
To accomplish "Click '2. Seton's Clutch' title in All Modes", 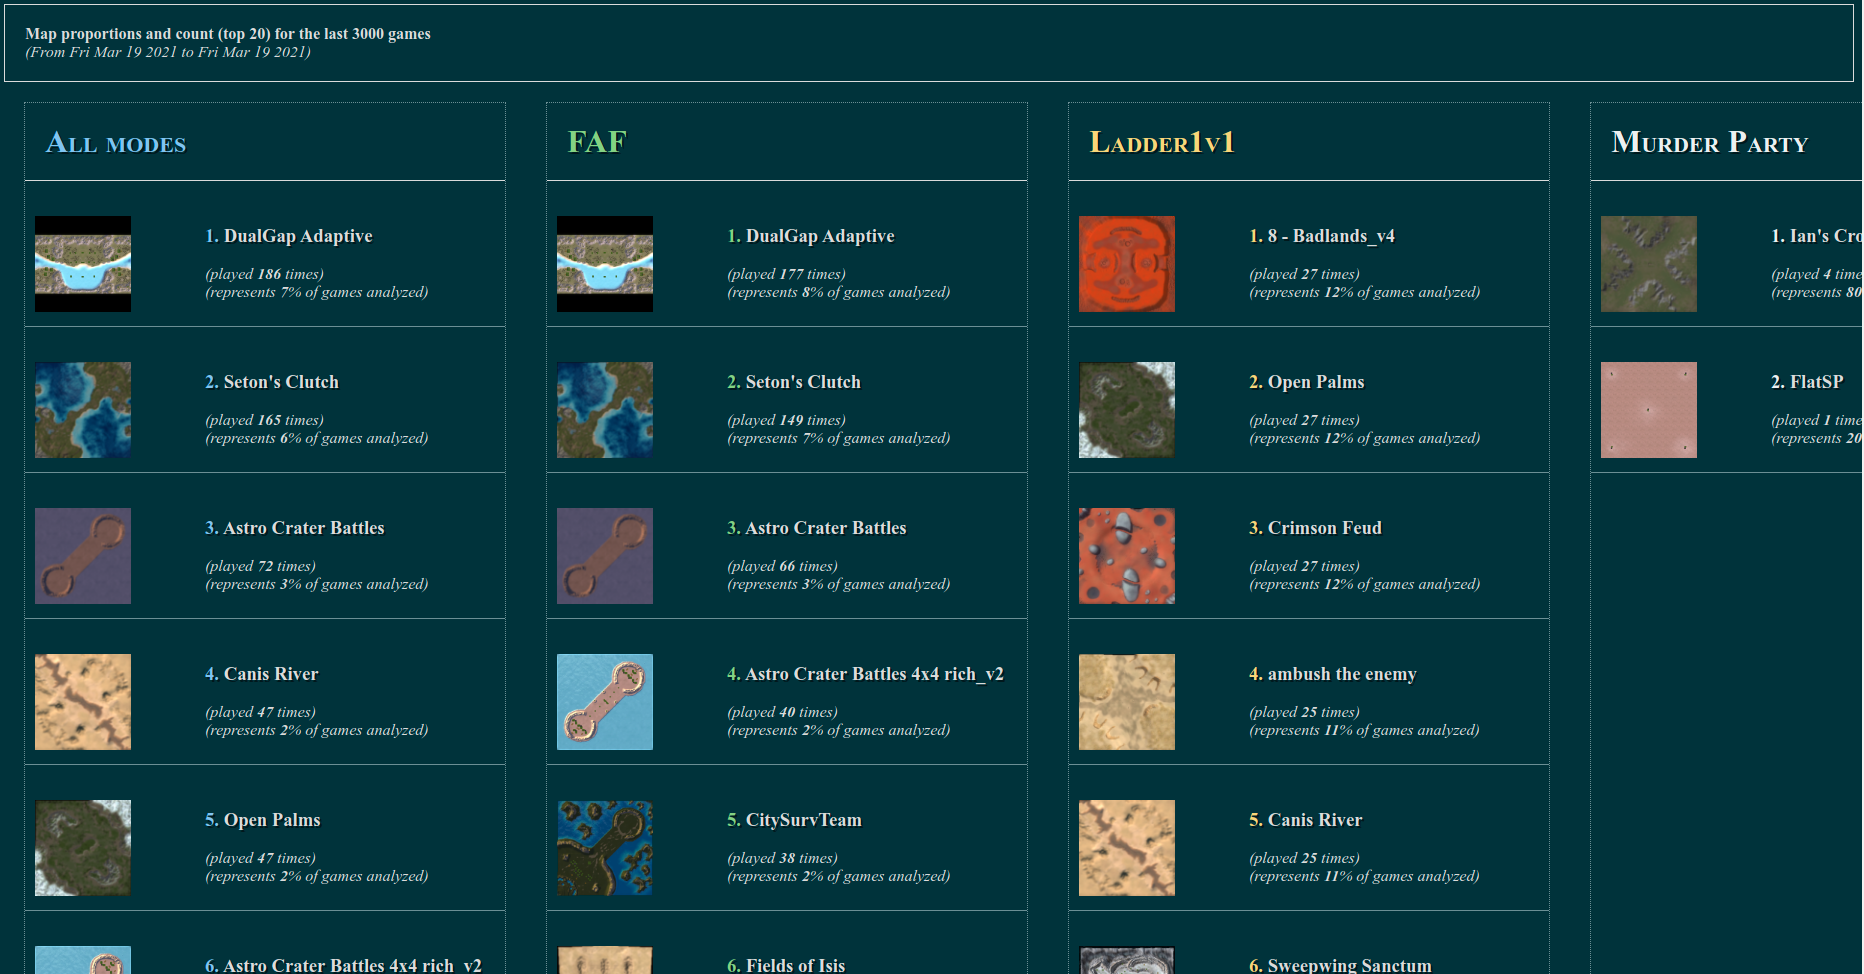I will click(x=272, y=382).
